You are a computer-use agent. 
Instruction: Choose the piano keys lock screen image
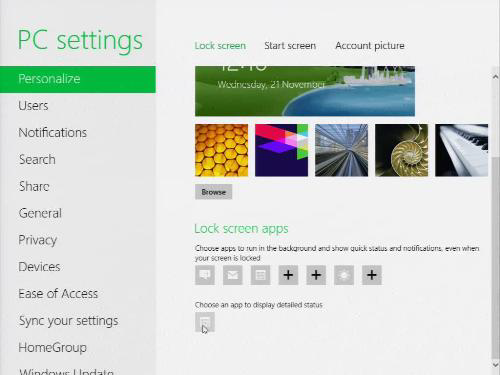[461, 150]
